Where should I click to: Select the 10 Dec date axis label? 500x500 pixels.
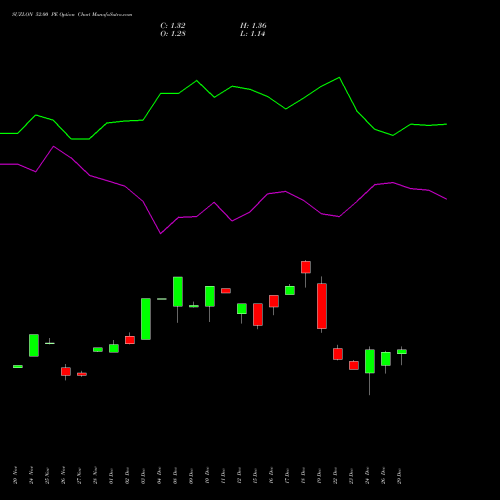coord(207,476)
